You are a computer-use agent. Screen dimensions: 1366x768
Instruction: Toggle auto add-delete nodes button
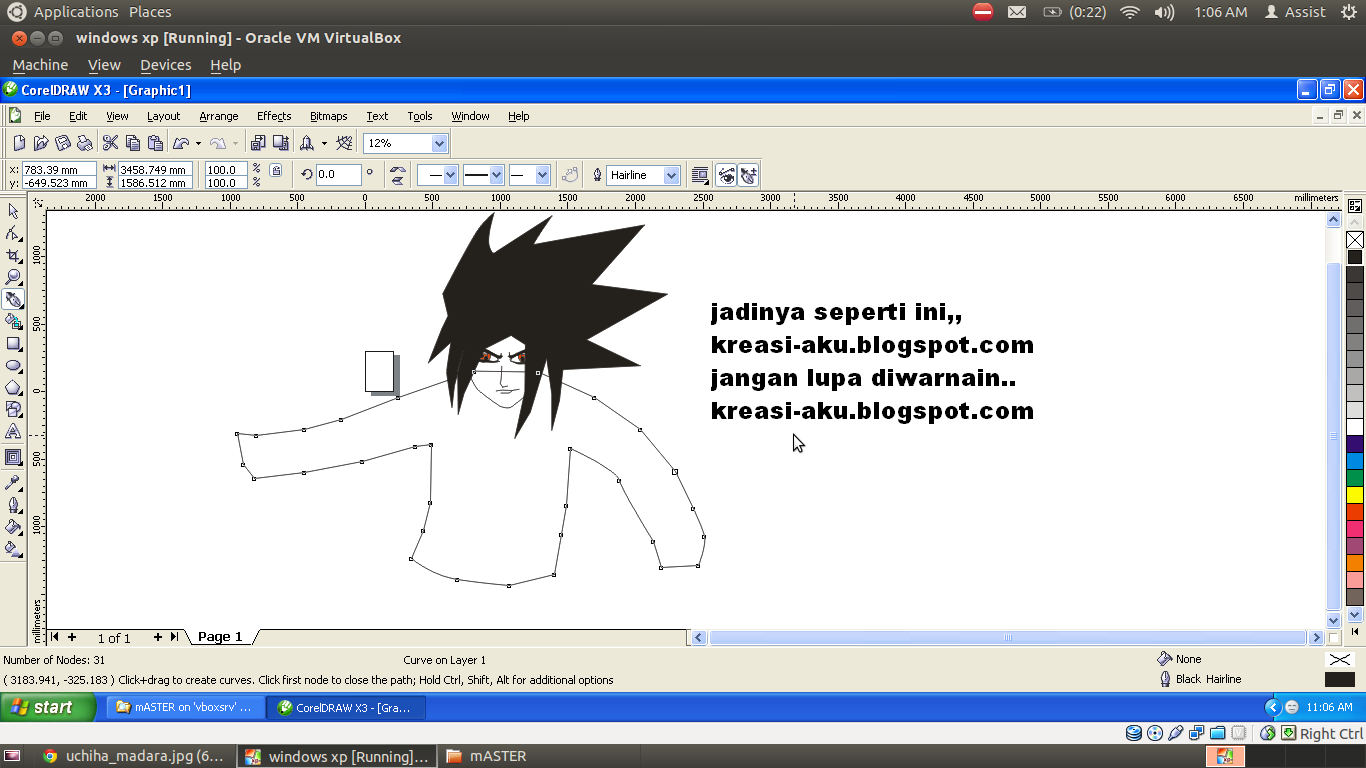pos(748,175)
